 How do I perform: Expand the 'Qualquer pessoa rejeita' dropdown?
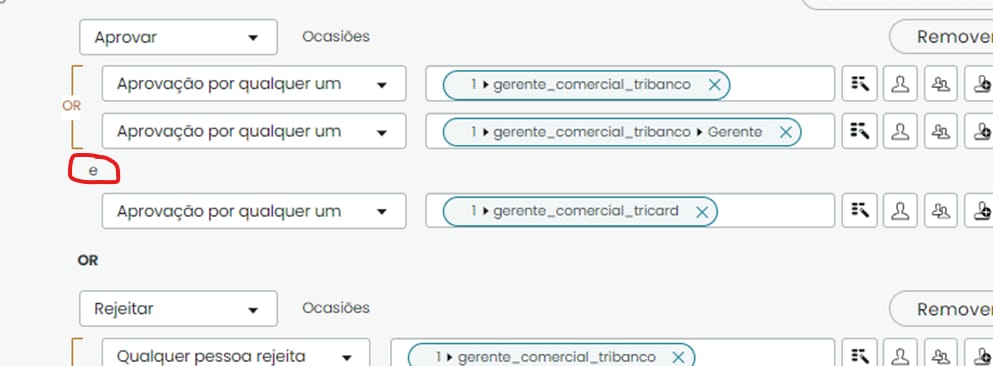236,356
